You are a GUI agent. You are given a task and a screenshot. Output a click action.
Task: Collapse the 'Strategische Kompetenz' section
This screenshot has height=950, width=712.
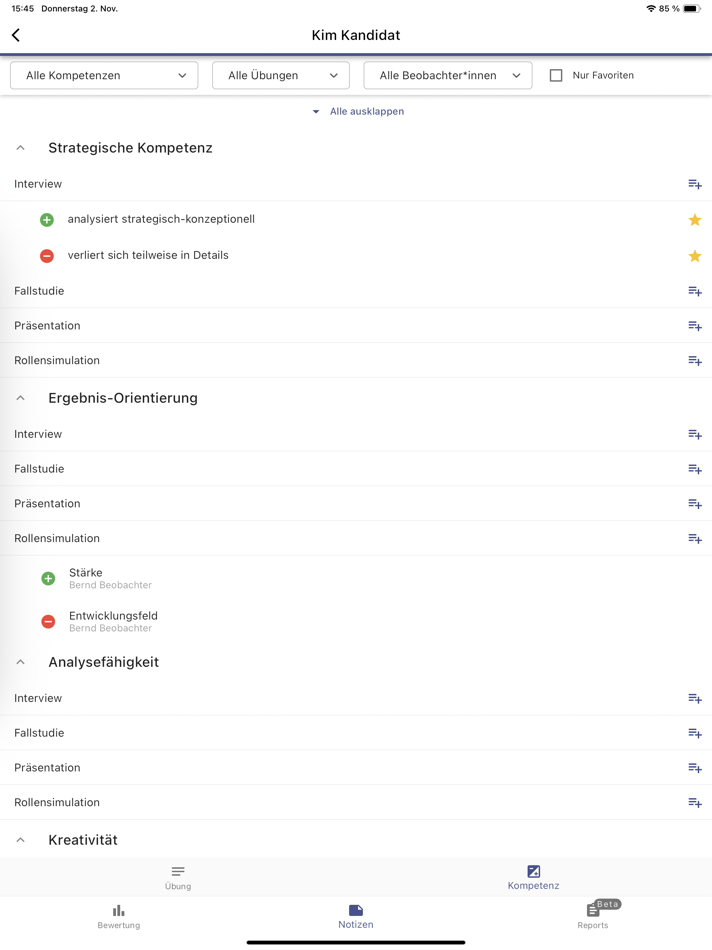coord(20,147)
